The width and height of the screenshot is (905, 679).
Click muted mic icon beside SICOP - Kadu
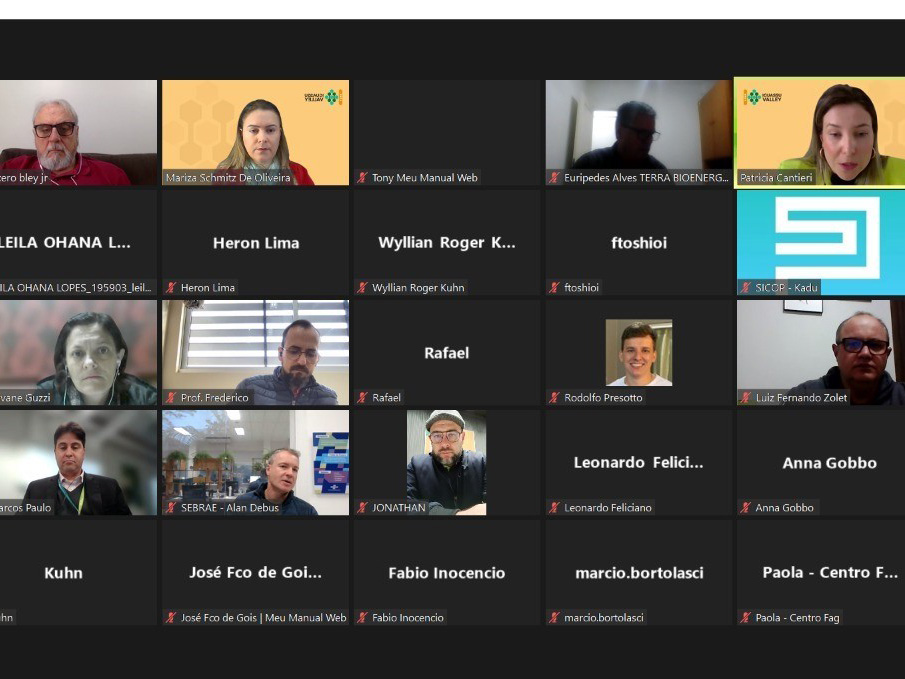point(746,288)
